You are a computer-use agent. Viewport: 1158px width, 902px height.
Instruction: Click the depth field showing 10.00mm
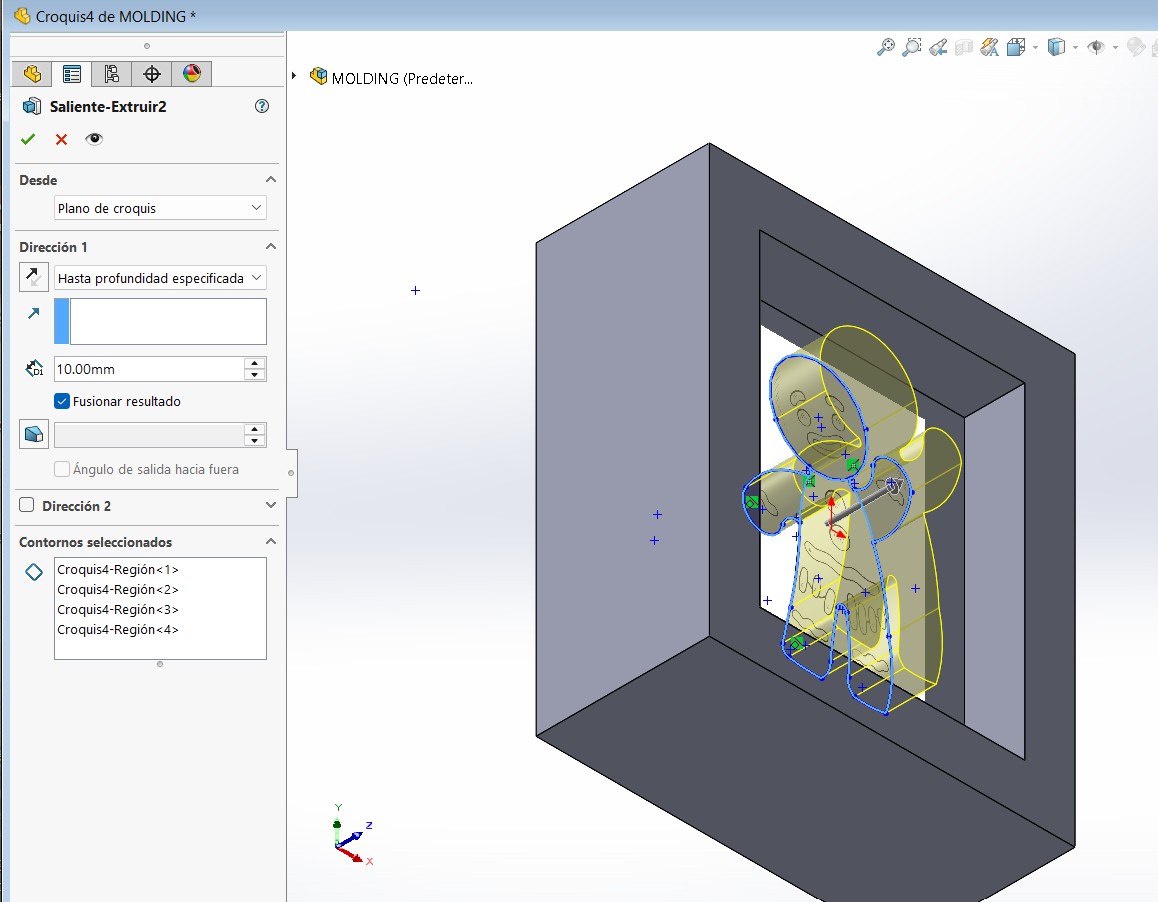click(149, 369)
